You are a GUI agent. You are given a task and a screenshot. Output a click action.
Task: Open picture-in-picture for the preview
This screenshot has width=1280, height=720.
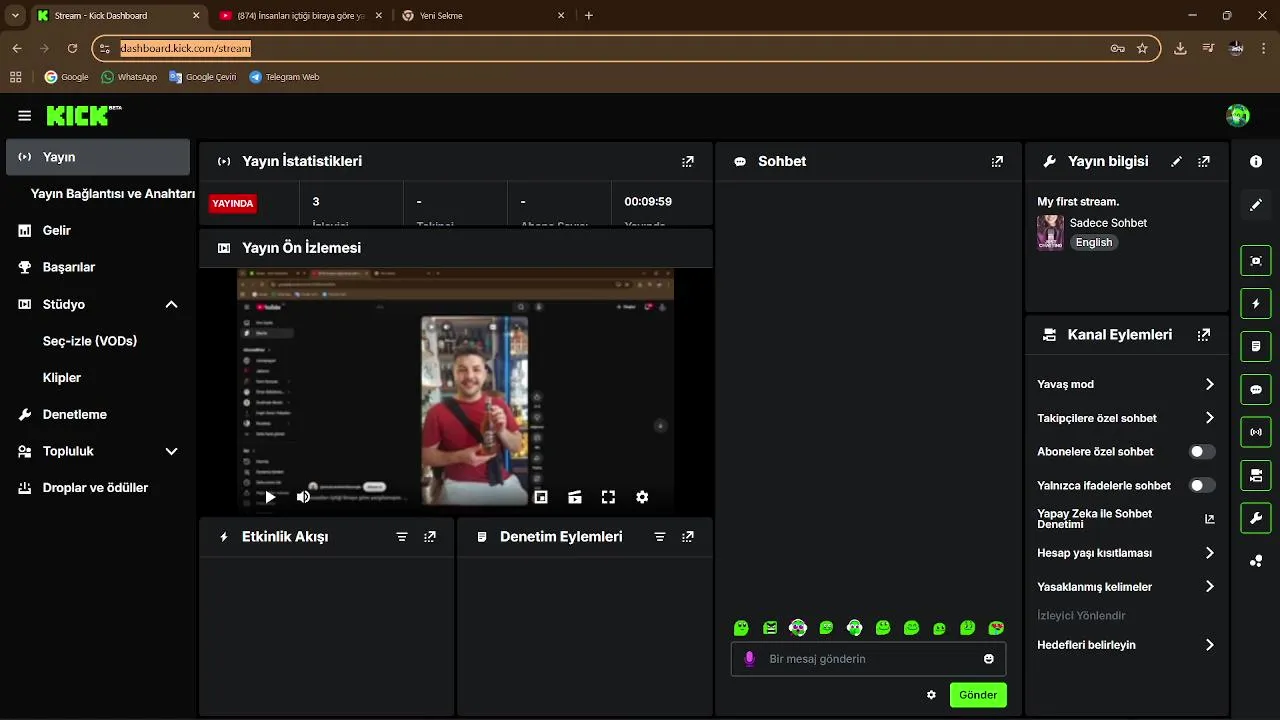coord(541,497)
